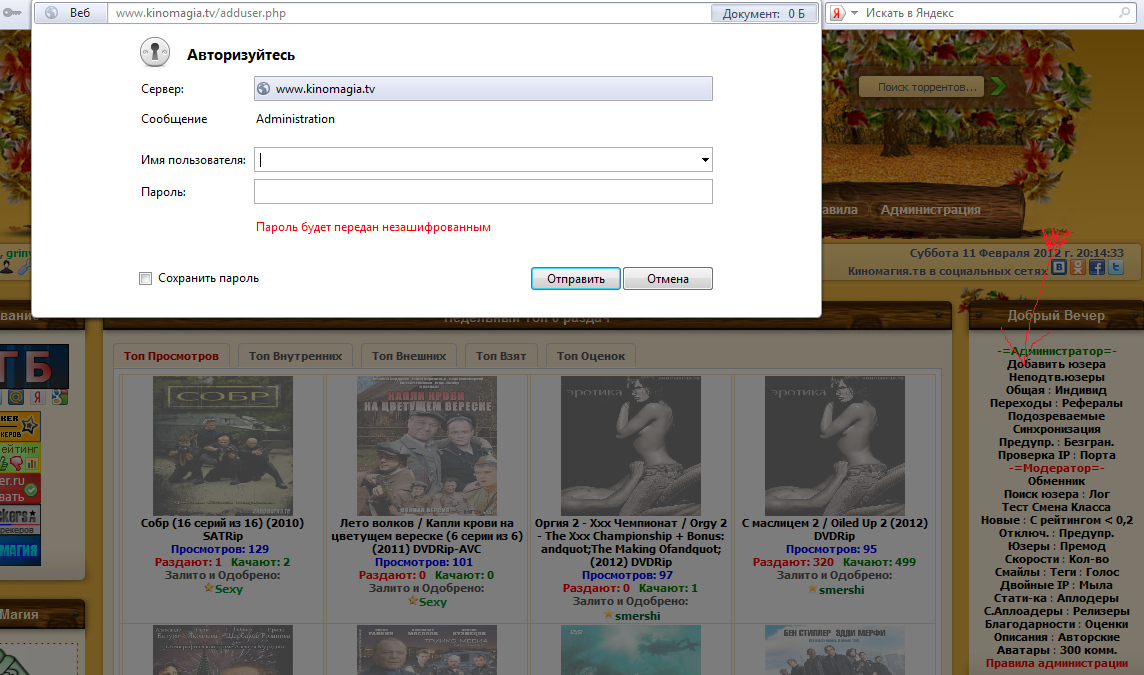1144x675 pixels.
Task: Click the Благодарности link
Action: point(1029,624)
